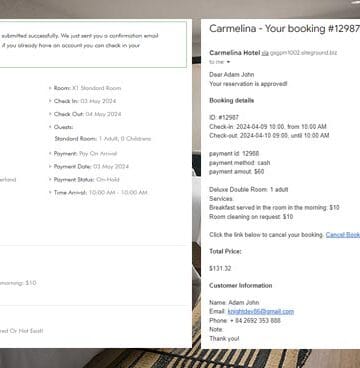Click the Customer Information heading
The height and width of the screenshot is (368, 360).
(x=241, y=285)
